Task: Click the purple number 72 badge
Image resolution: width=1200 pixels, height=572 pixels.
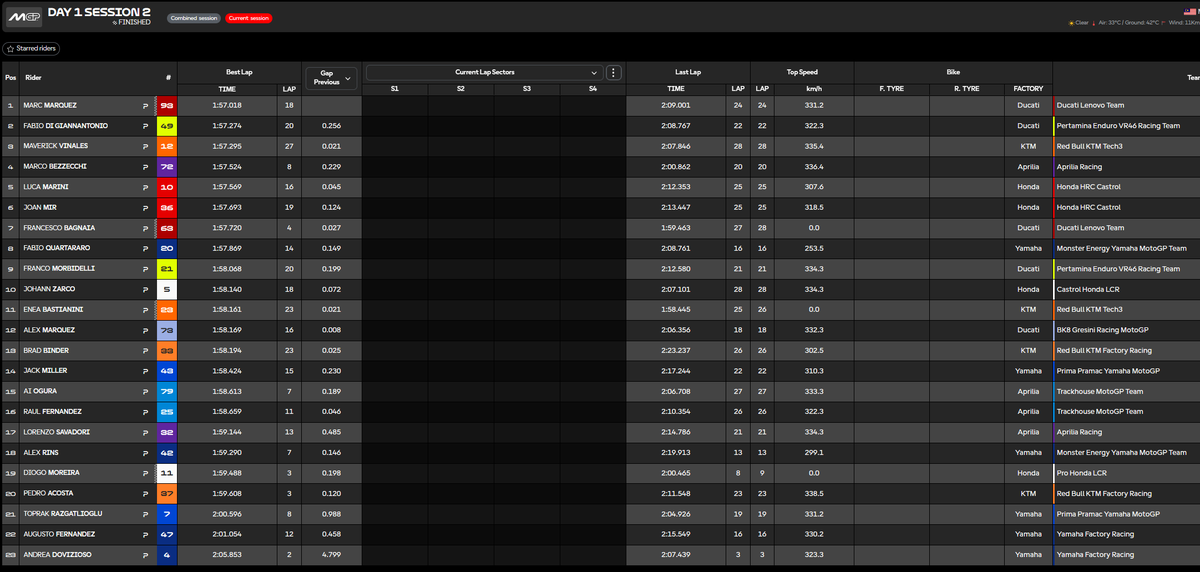Action: 167,167
